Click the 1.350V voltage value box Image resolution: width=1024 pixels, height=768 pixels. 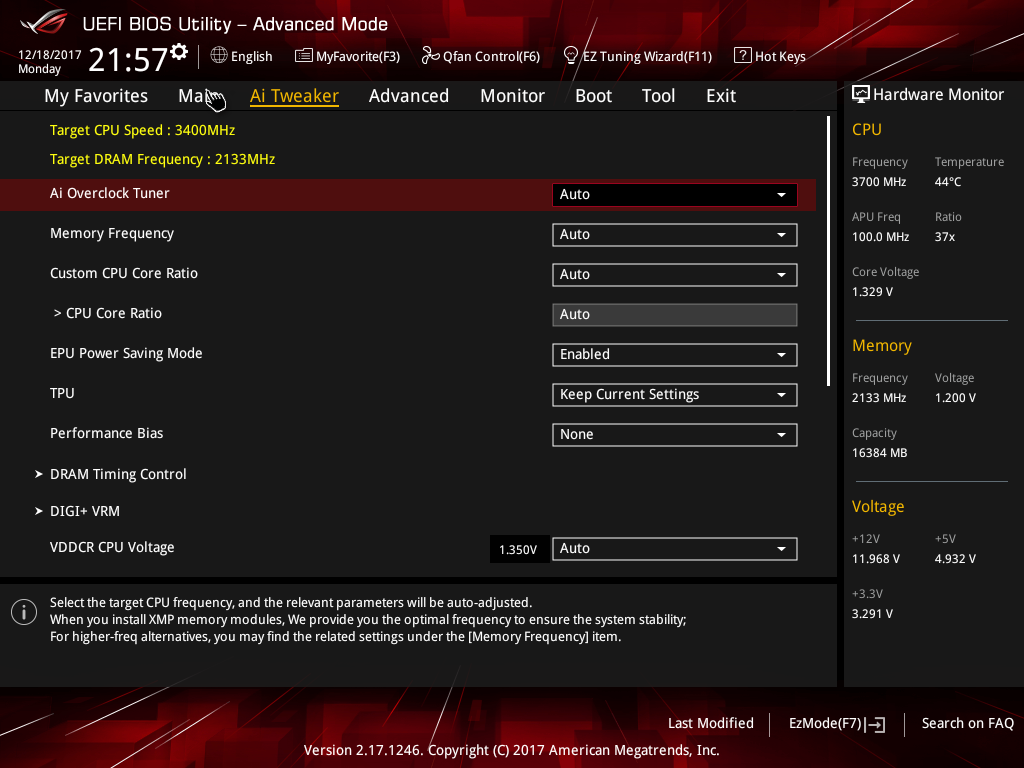(519, 549)
